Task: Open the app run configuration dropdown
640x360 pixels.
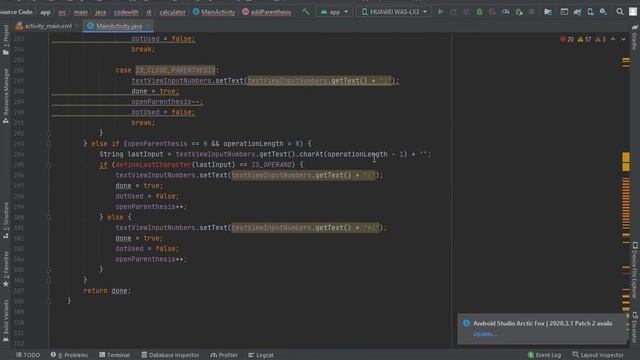Action: pyautogui.click(x=334, y=12)
